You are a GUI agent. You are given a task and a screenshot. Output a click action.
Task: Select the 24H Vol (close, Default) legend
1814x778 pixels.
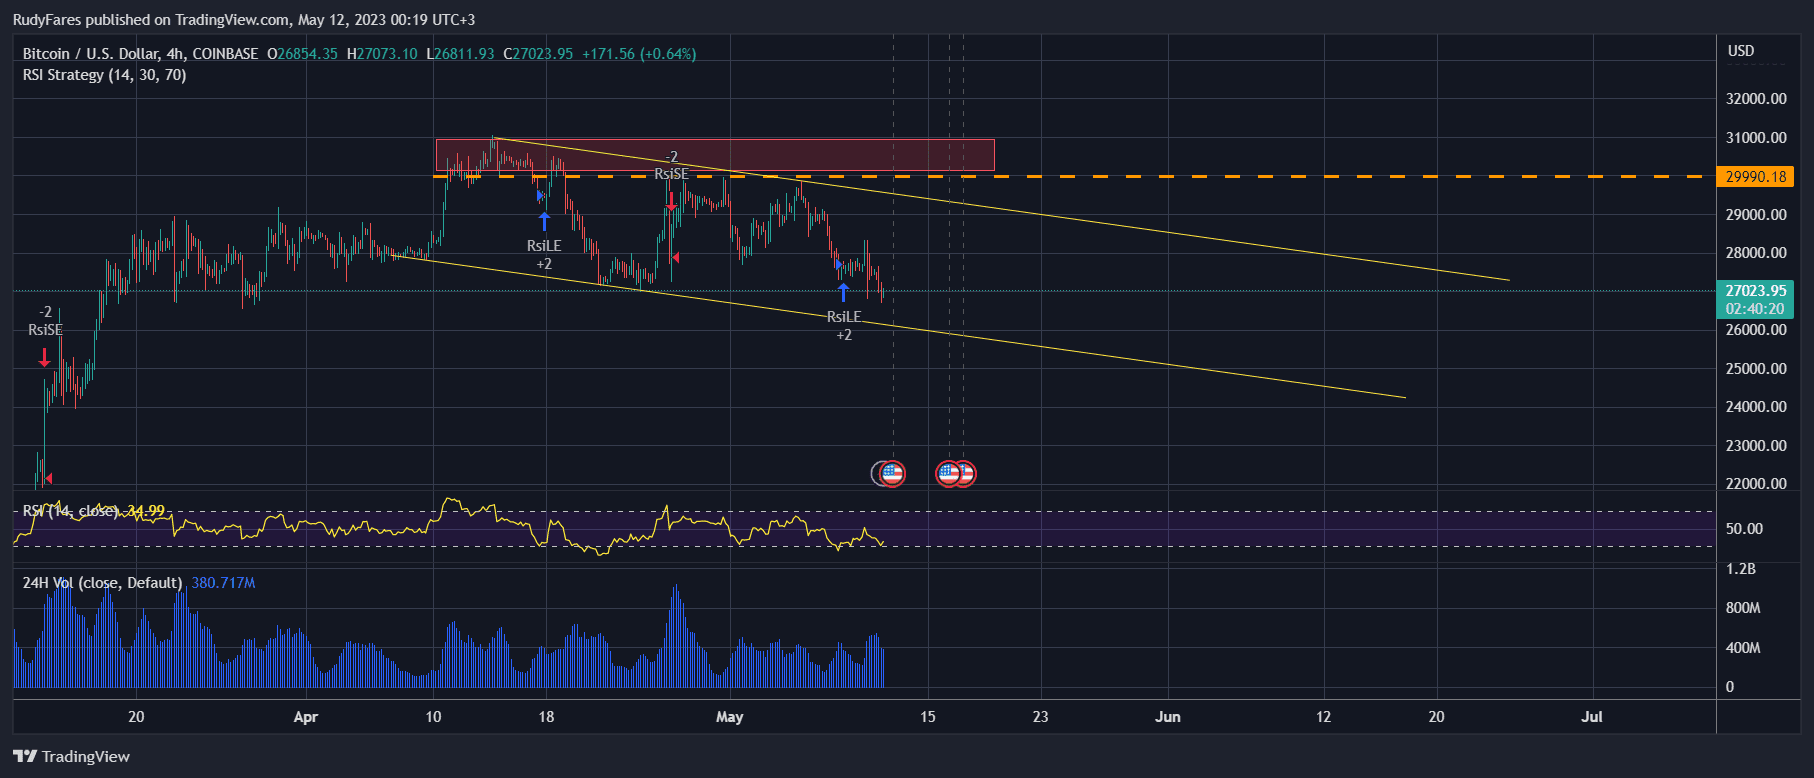point(103,583)
